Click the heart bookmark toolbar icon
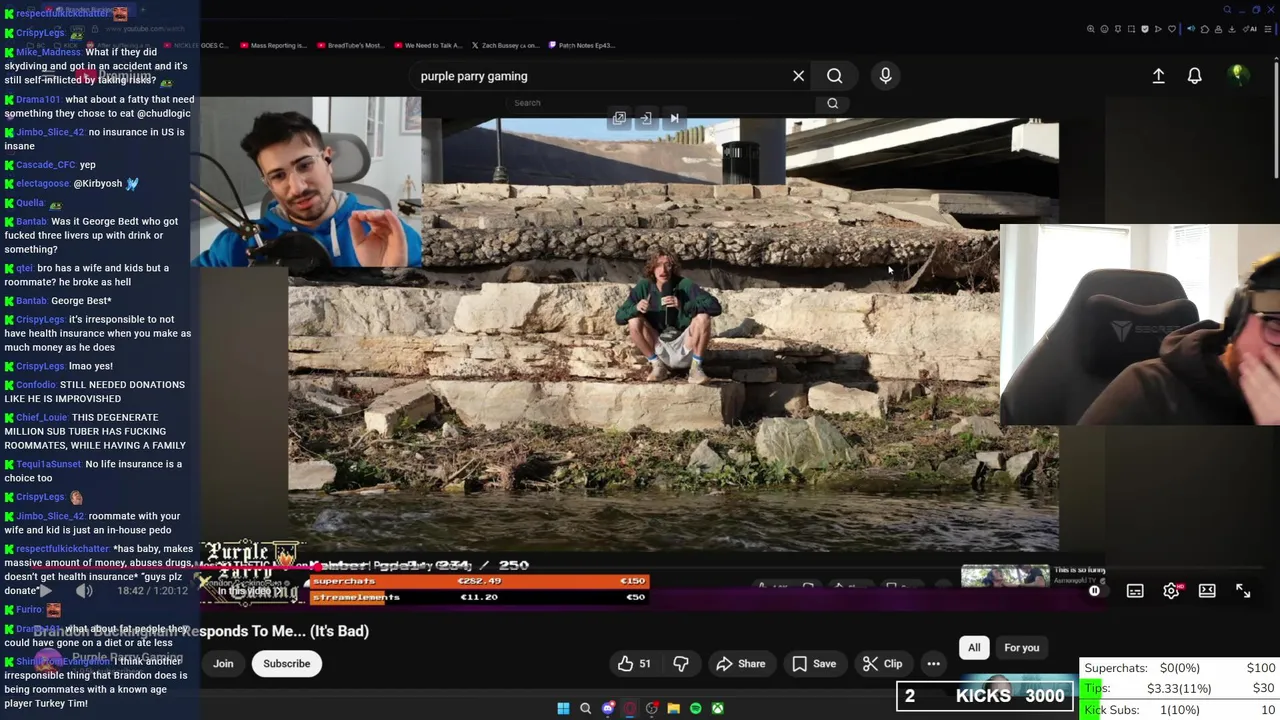 tap(1172, 29)
